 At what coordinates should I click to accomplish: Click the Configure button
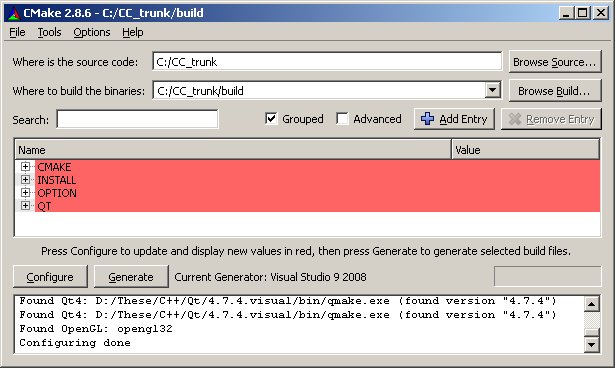[50, 277]
